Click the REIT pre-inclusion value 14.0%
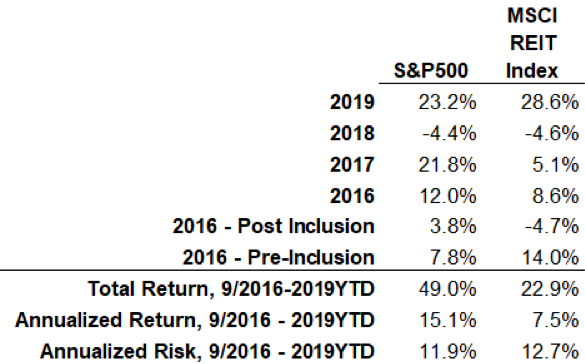Screen dimensions: 585x364 tap(550, 257)
